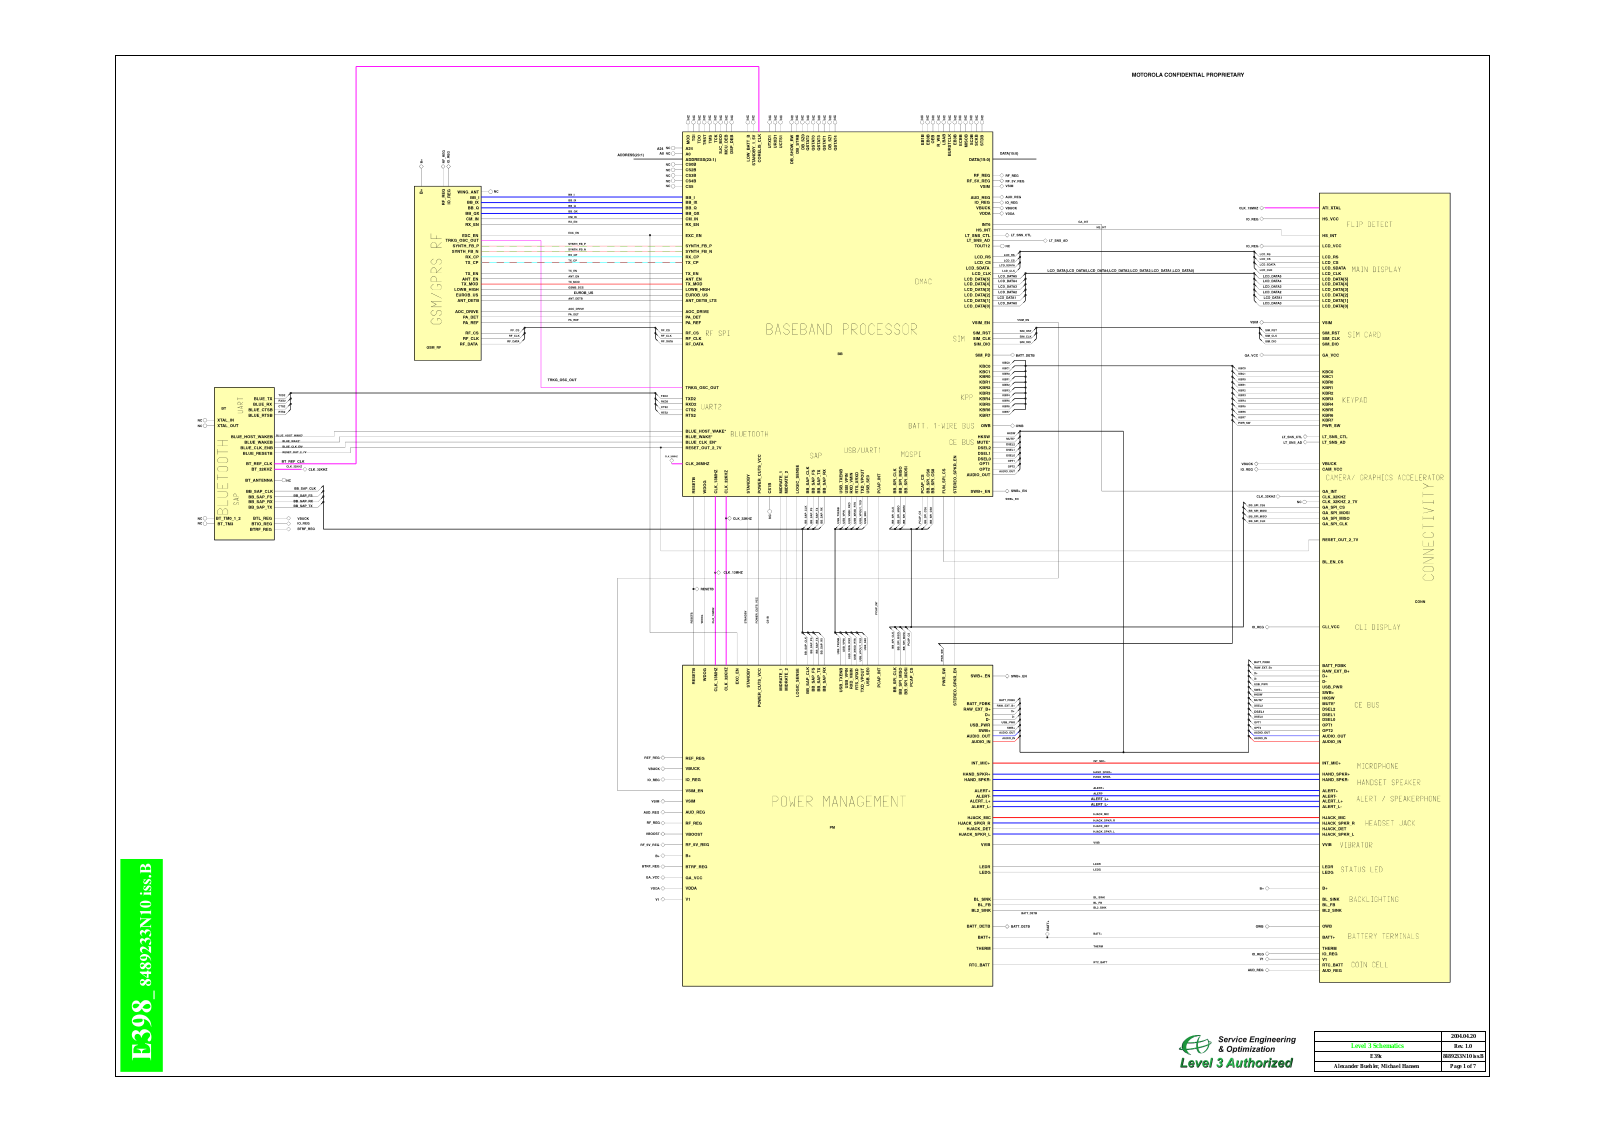1600x1132 pixels.
Task: Click 'CE BUS' label in connectivity block
Action: (1366, 705)
